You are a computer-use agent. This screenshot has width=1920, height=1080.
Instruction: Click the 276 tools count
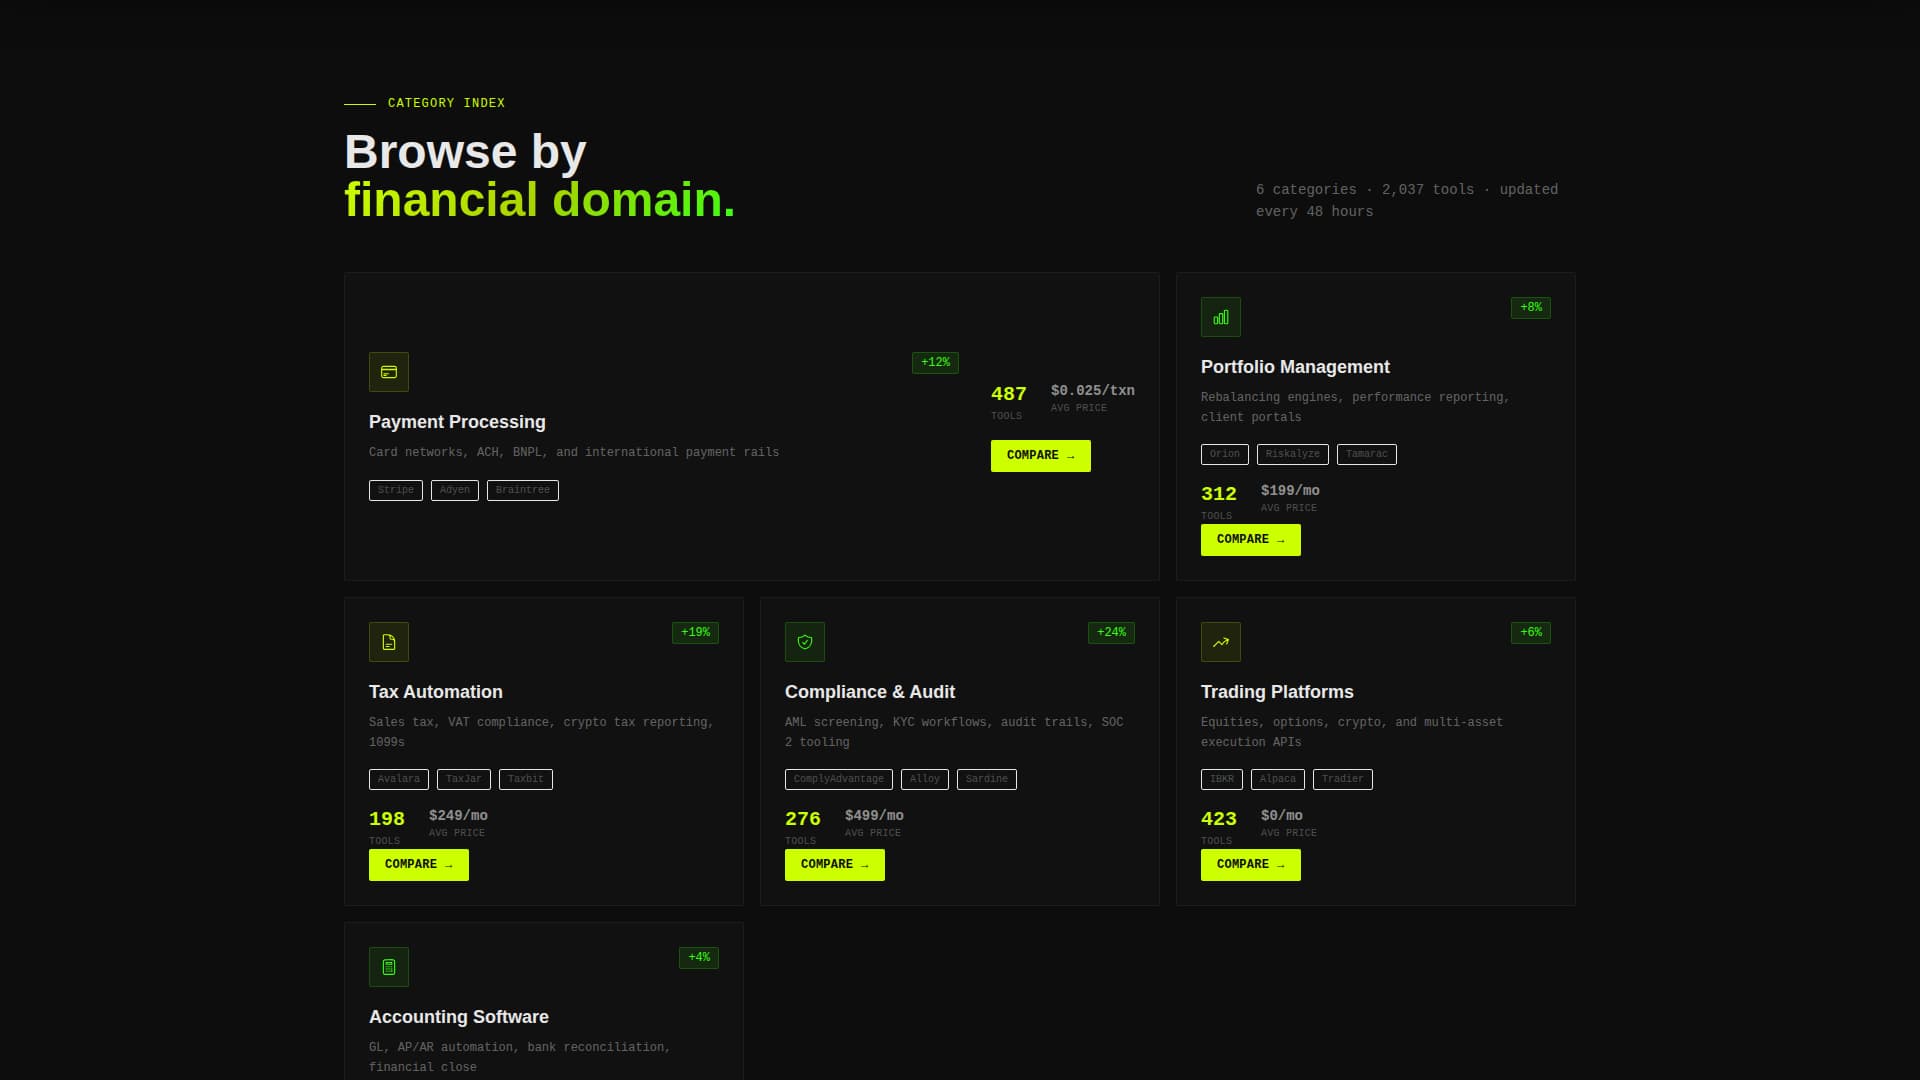(x=803, y=819)
